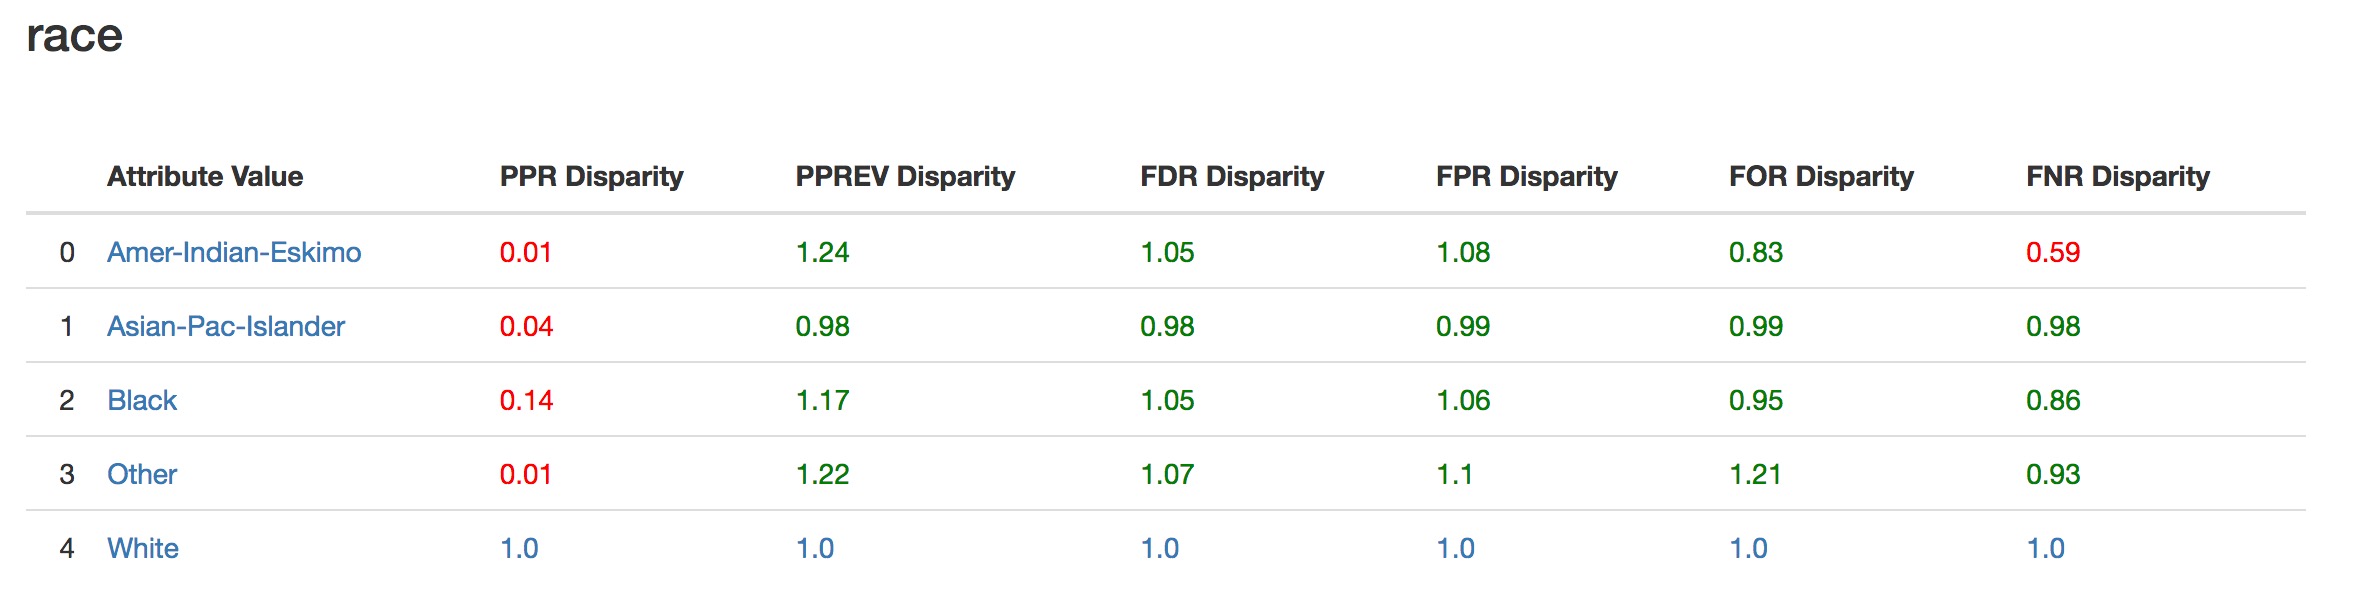The image size is (2360, 616).
Task: Select the White attribute value link
Action: click(143, 548)
